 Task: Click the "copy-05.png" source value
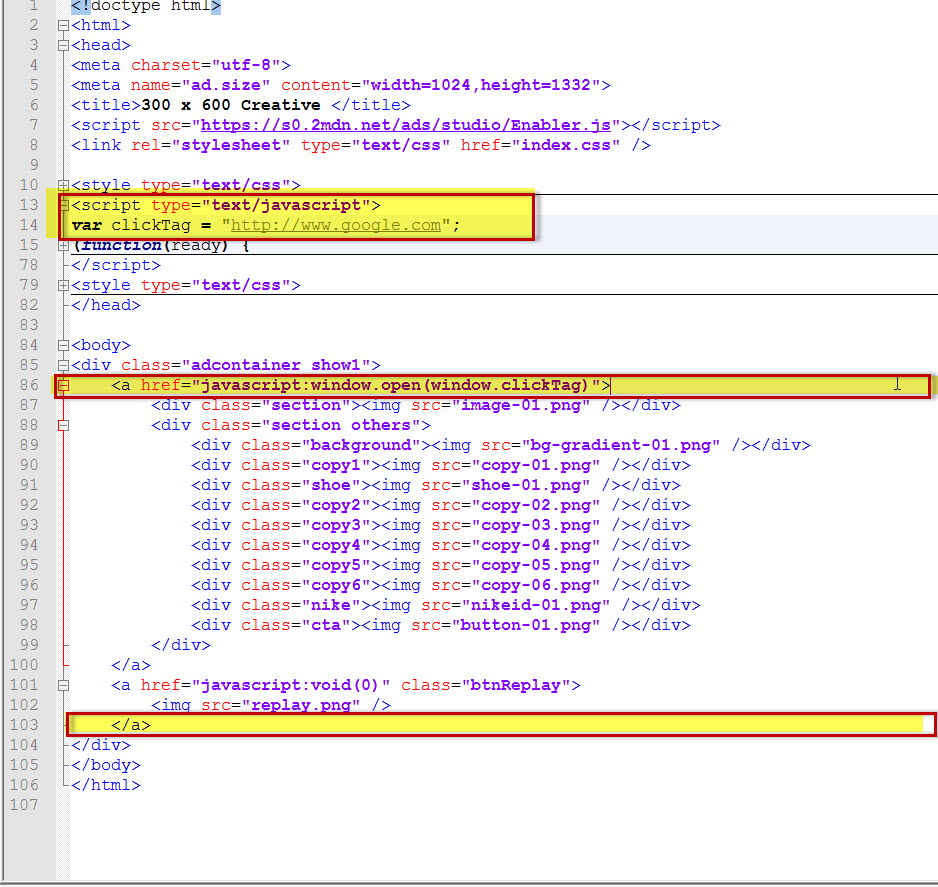[x=536, y=566]
